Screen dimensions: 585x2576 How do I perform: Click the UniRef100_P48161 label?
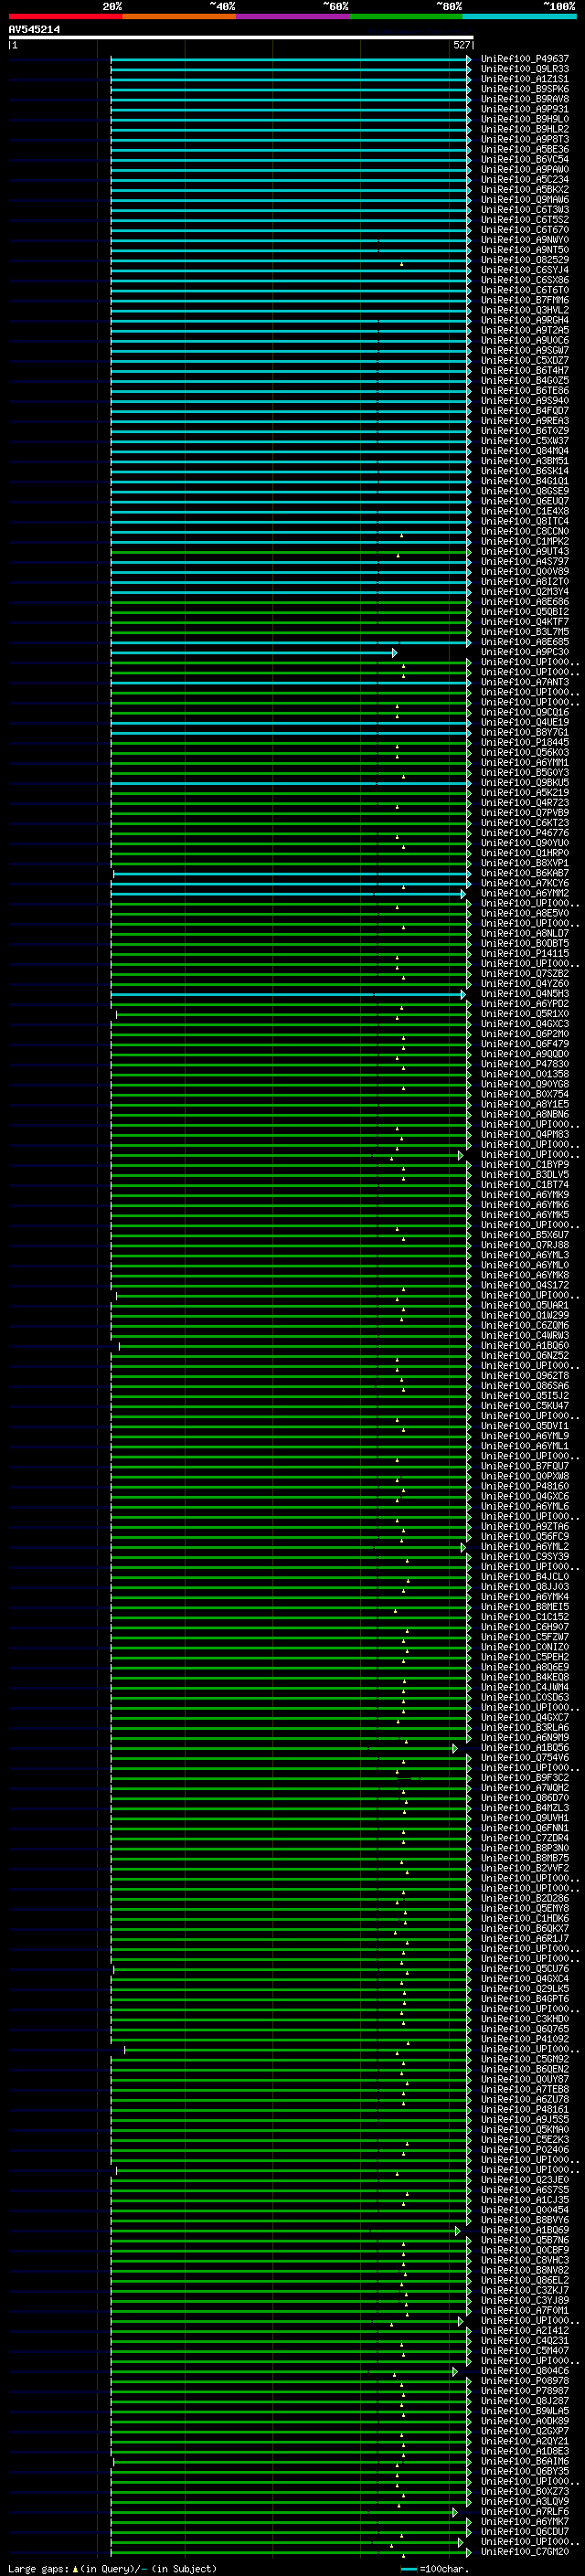tap(524, 2110)
